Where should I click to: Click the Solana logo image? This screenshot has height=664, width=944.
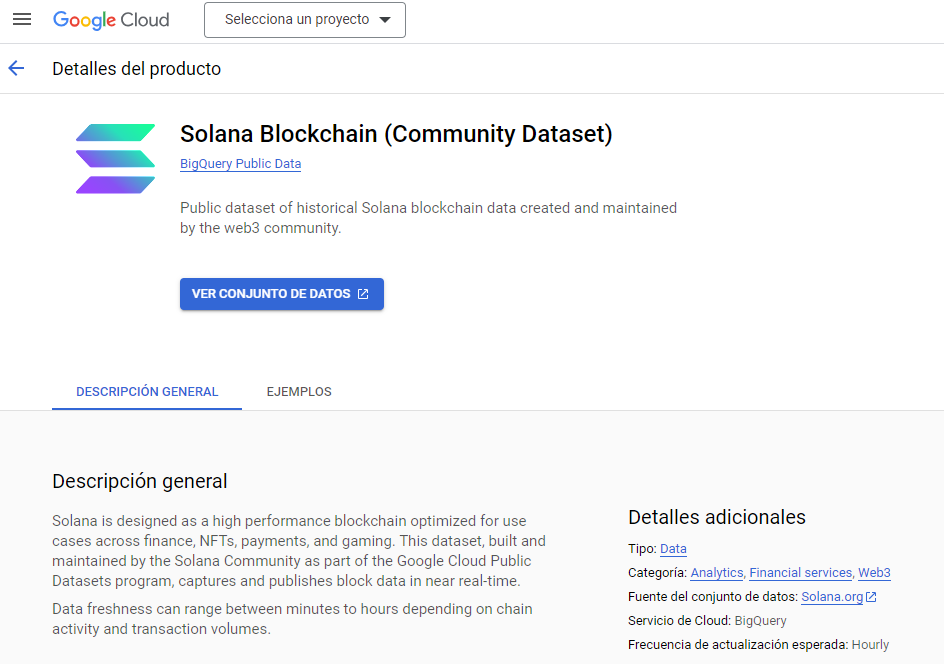click(x=116, y=159)
